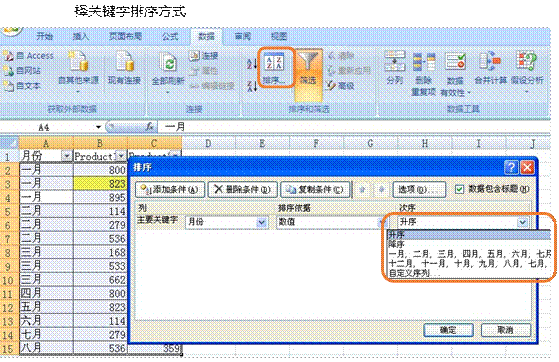Move sort condition down with arrow button
The width and height of the screenshot is (559, 362).
(x=381, y=189)
